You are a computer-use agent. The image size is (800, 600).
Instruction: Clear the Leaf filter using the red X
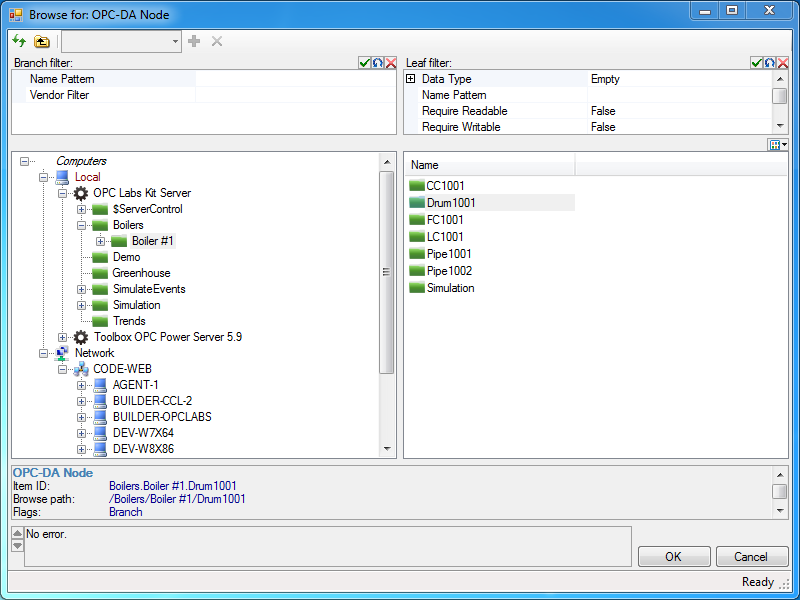click(x=784, y=62)
